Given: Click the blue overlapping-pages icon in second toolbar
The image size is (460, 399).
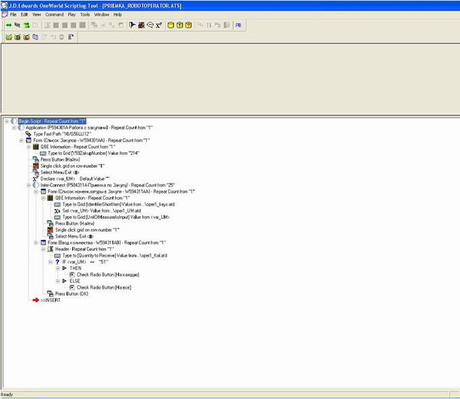Looking at the screenshot, I should (35, 37).
